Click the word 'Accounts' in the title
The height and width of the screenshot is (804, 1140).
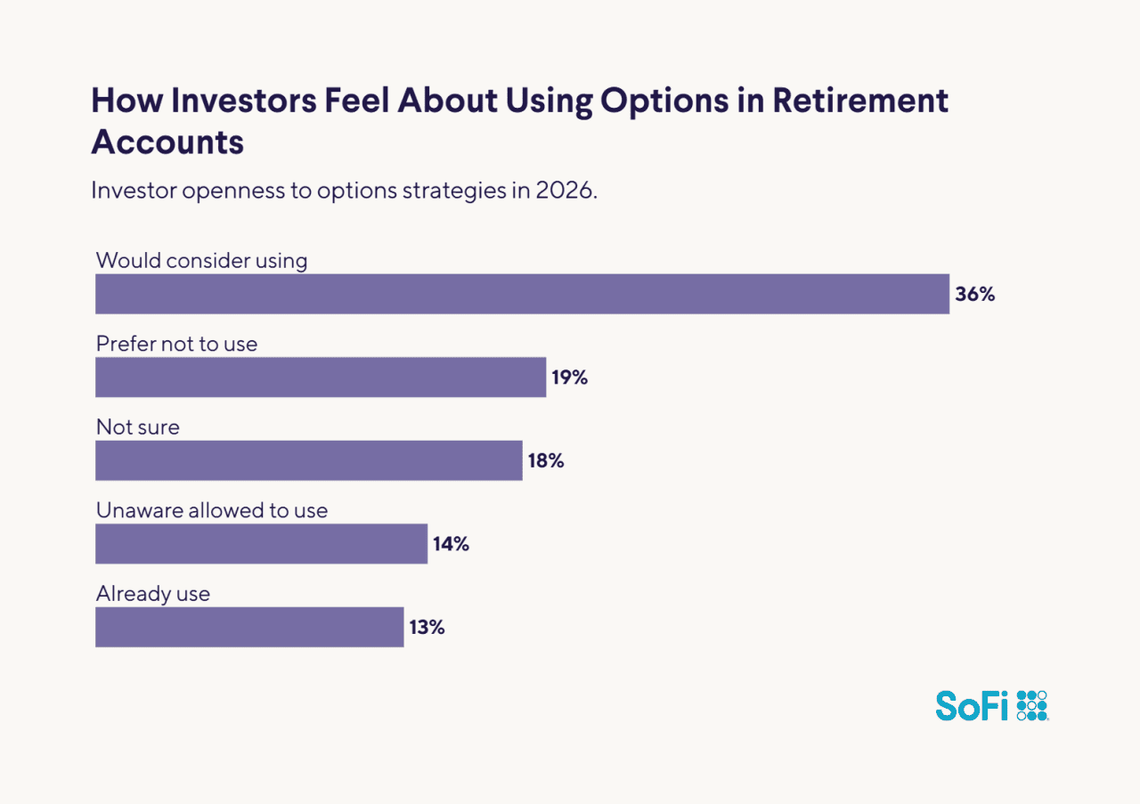point(167,142)
